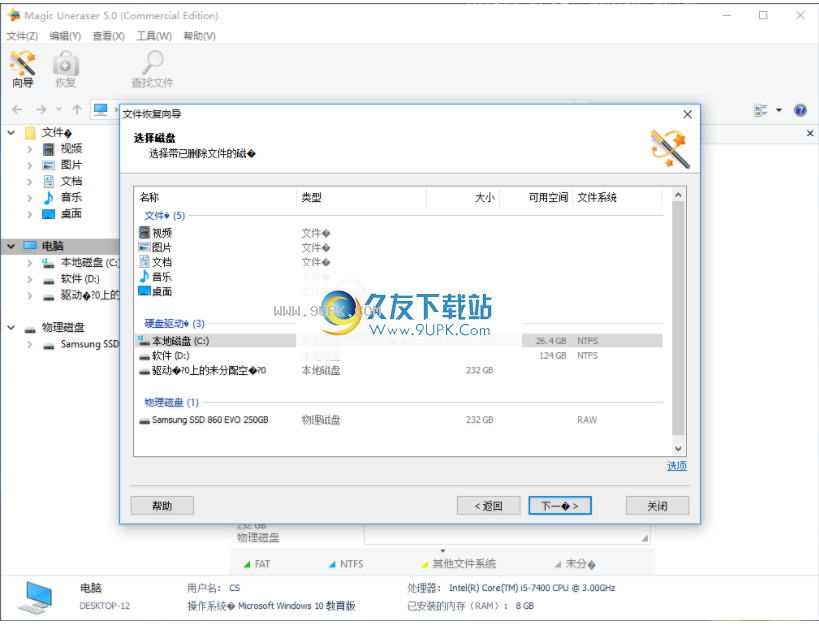
Task: Click the wizard list scrollbar down arrow
Action: [x=678, y=449]
